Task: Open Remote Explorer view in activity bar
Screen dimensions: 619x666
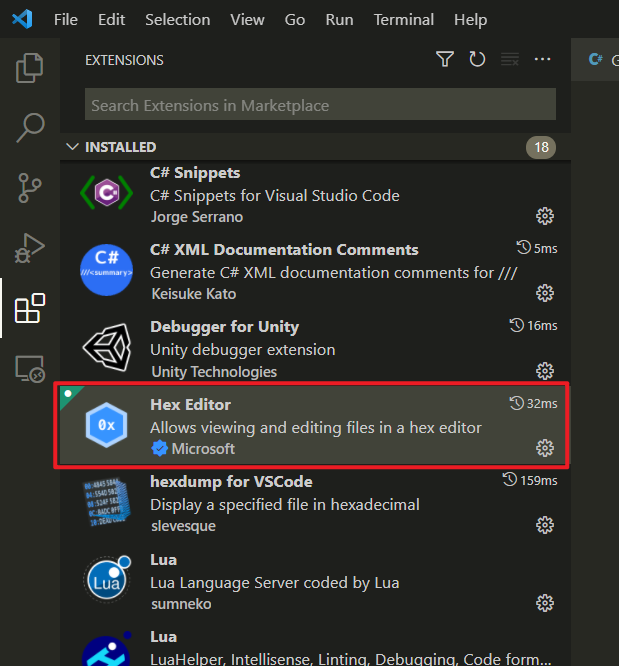Action: point(30,369)
